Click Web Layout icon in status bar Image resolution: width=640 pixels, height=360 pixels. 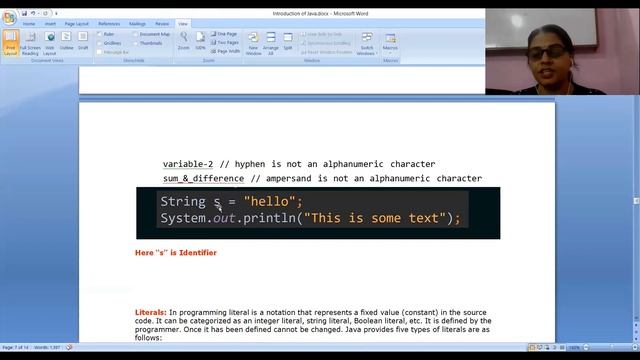coord(547,347)
